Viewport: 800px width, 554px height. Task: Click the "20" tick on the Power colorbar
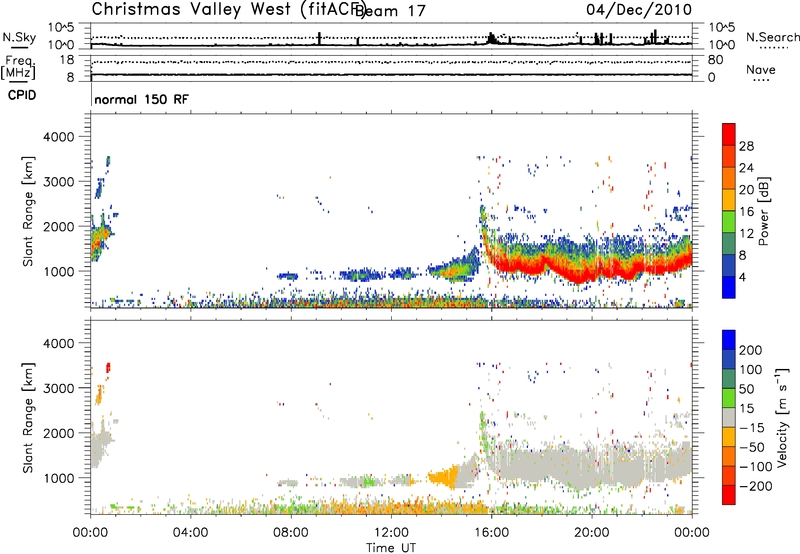pyautogui.click(x=746, y=190)
